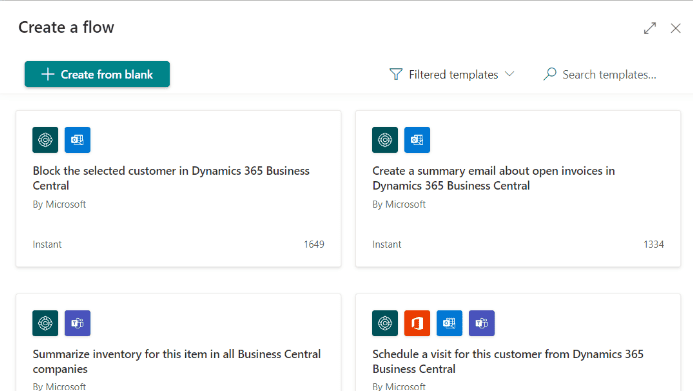Click Business Central icon on summary email card

pyautogui.click(x=385, y=140)
